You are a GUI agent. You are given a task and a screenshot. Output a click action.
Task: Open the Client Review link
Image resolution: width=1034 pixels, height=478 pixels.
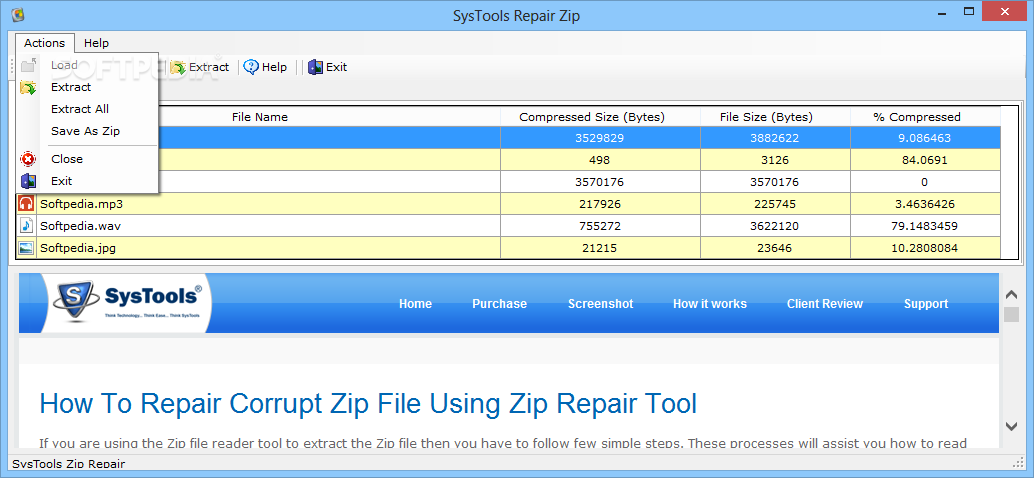tap(824, 304)
